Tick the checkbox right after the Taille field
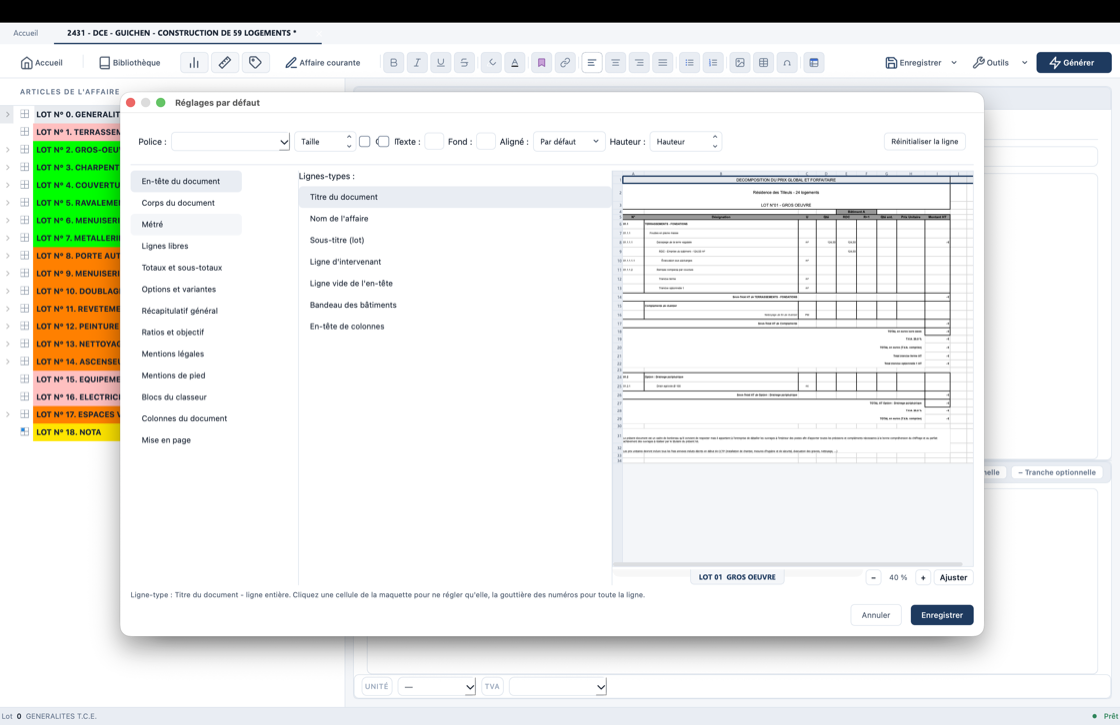This screenshot has width=1120, height=725. [364, 141]
